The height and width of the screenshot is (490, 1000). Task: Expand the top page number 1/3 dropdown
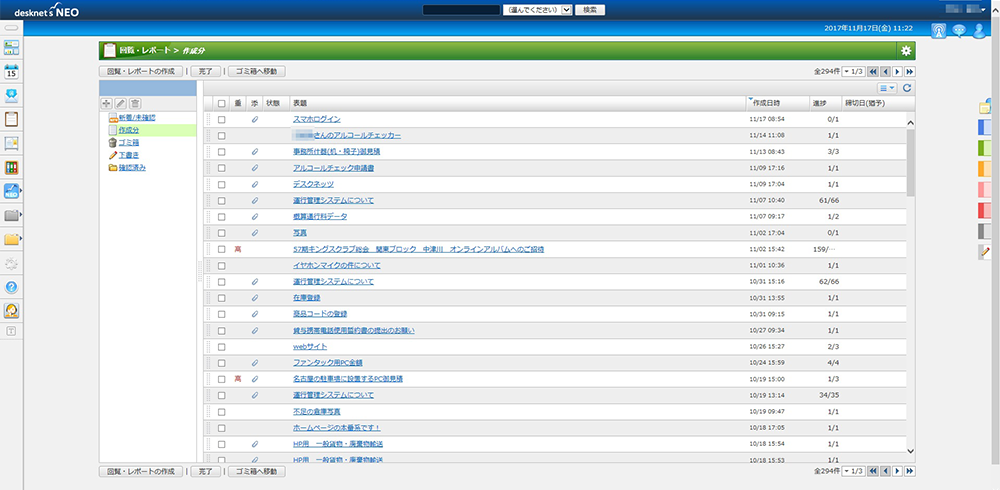(x=854, y=72)
